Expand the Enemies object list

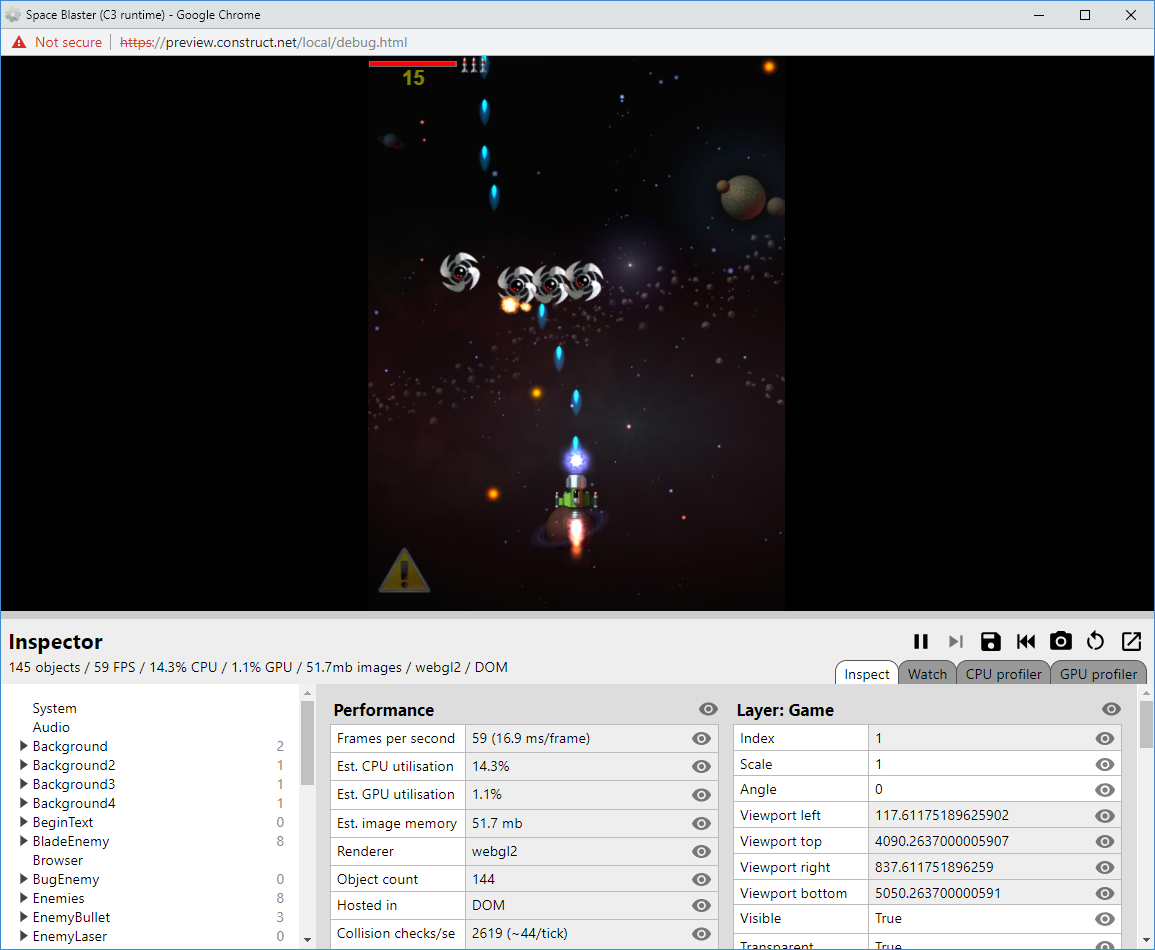click(24, 898)
